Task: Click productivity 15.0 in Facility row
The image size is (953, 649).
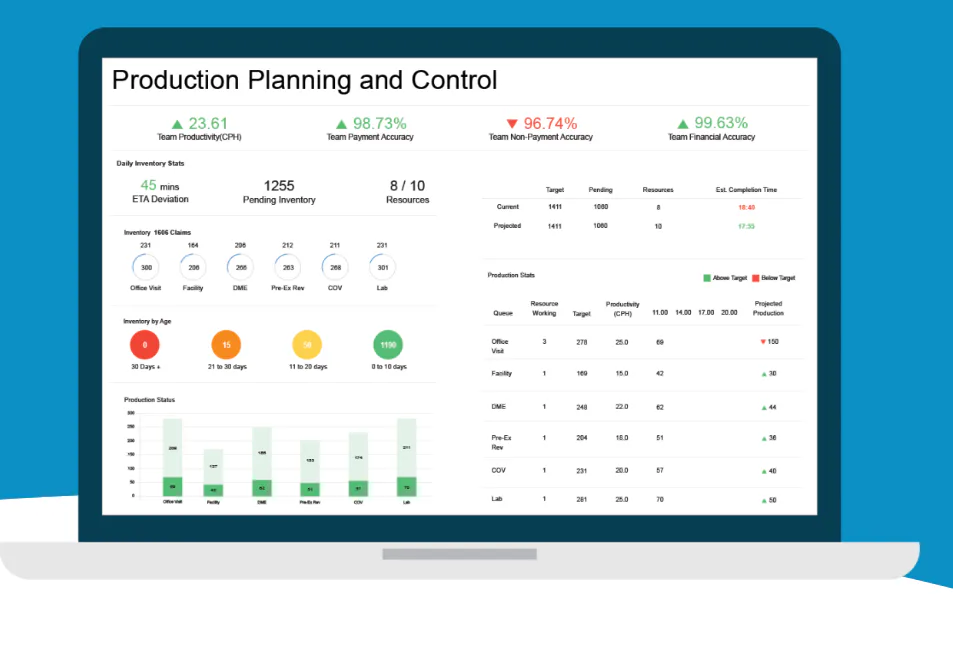Action: [x=622, y=374]
